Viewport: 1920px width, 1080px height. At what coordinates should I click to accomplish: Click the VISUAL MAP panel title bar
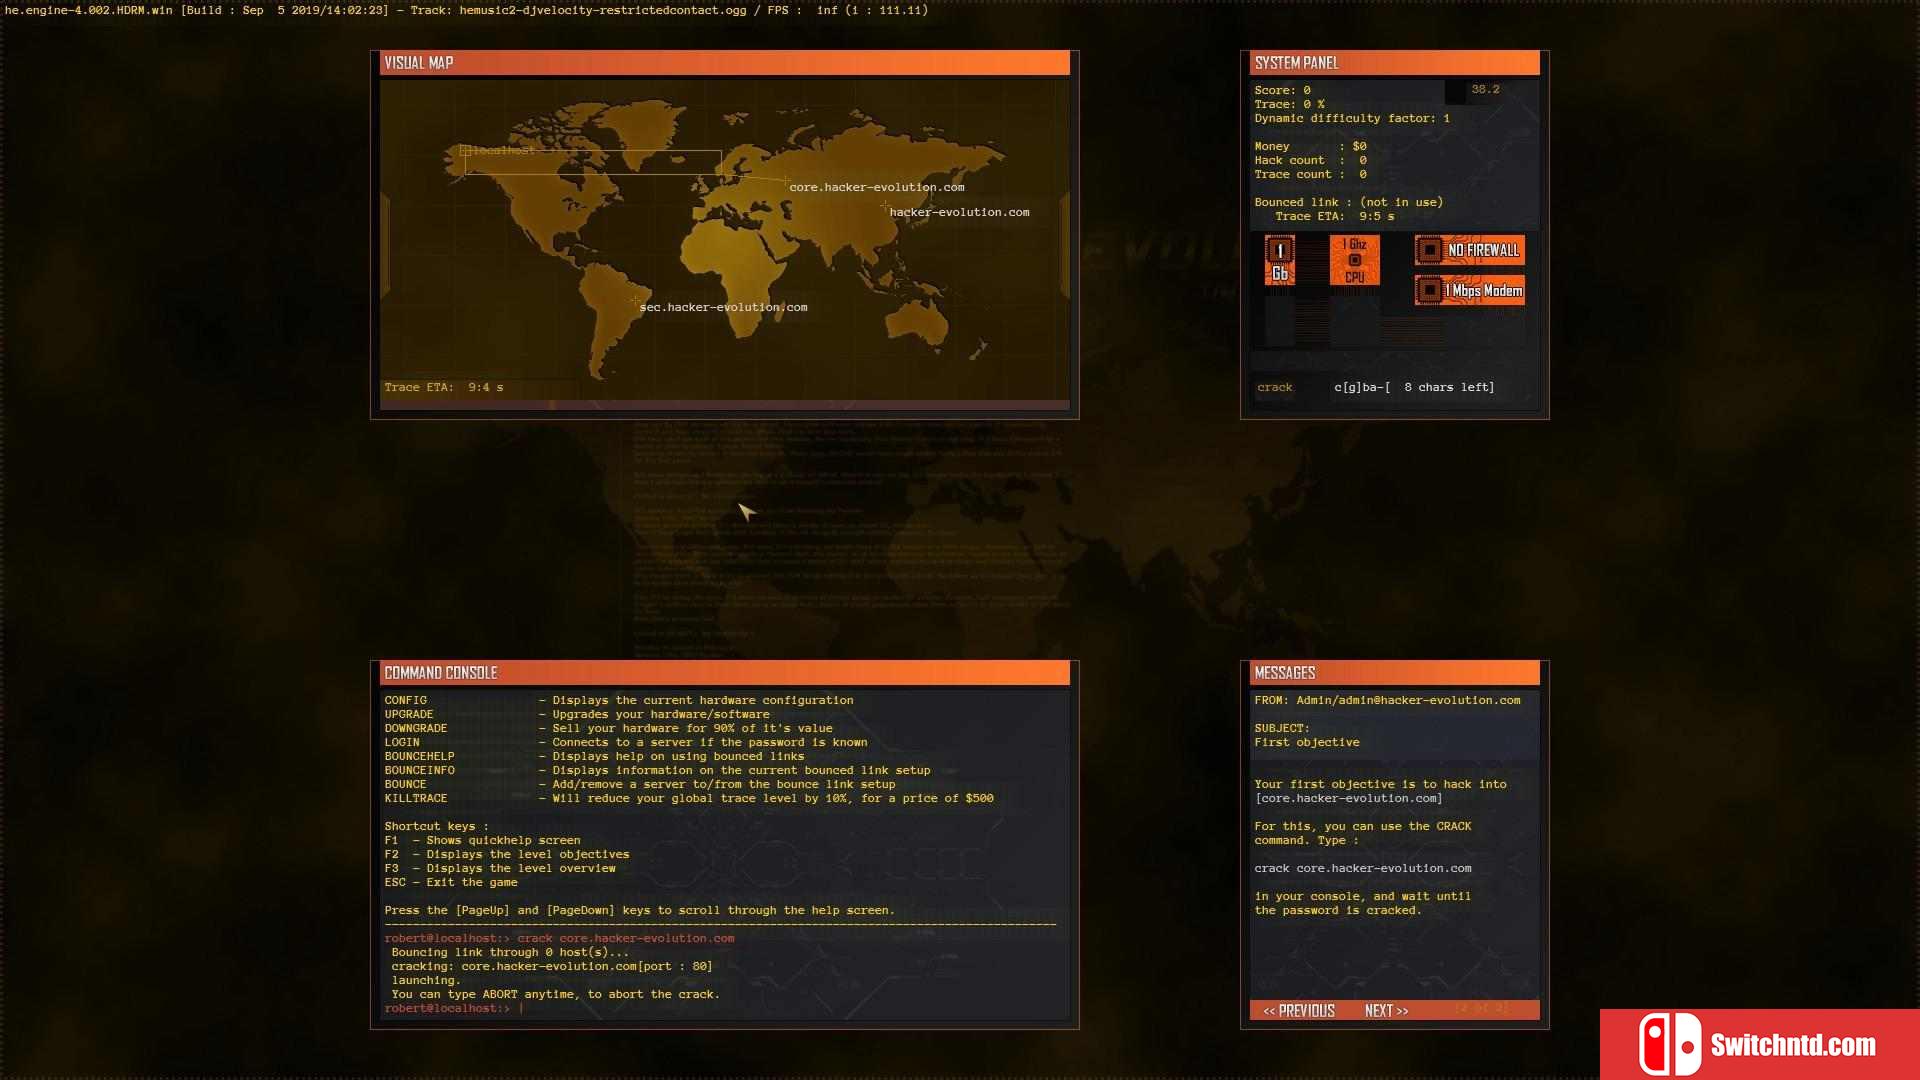[725, 63]
